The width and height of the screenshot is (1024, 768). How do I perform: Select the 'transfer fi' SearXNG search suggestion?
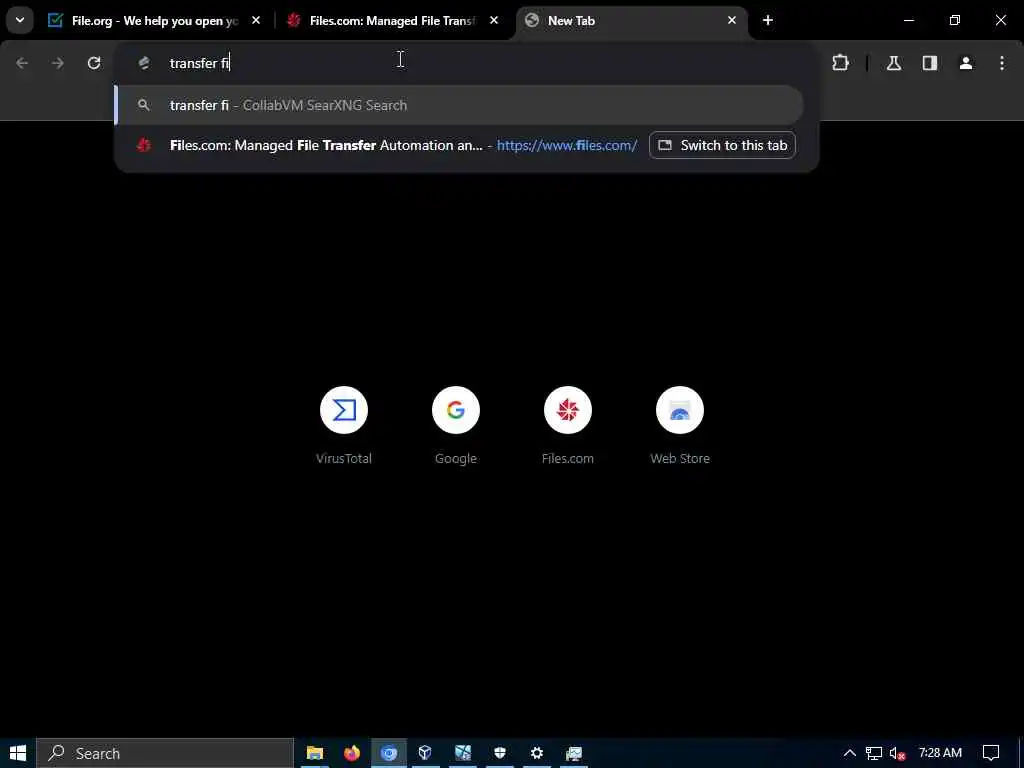point(458,105)
